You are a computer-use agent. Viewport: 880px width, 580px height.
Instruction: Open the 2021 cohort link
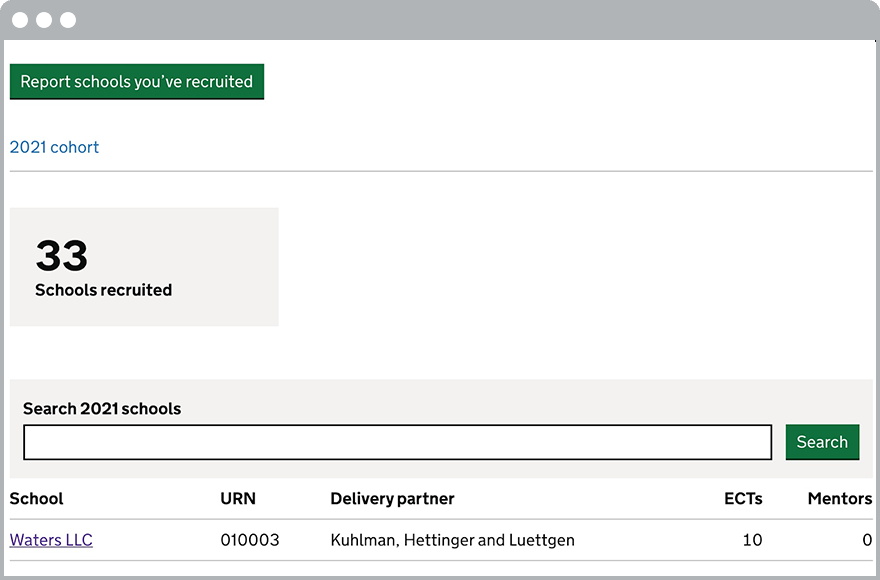click(54, 147)
